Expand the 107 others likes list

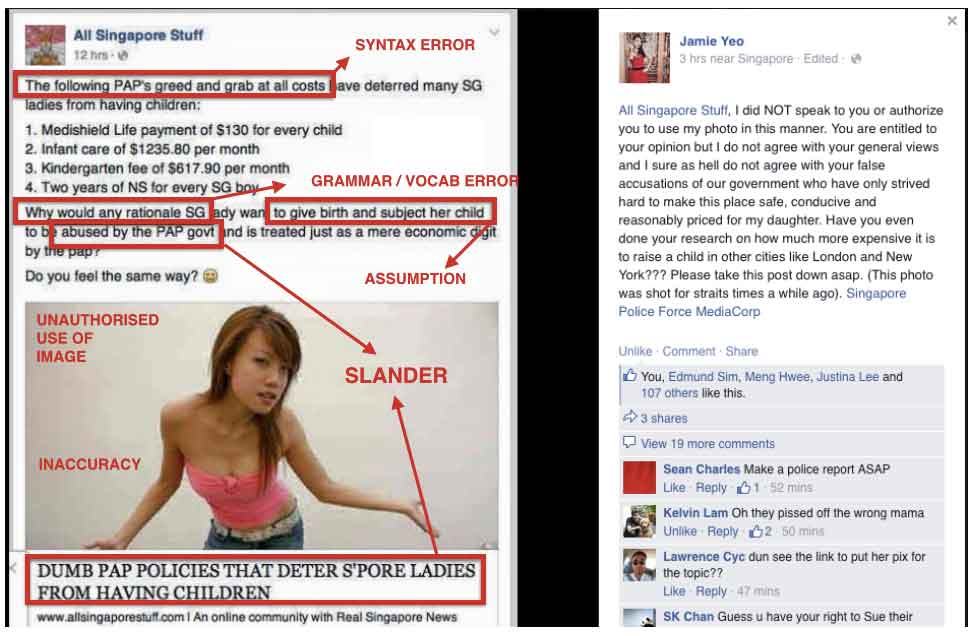(669, 393)
